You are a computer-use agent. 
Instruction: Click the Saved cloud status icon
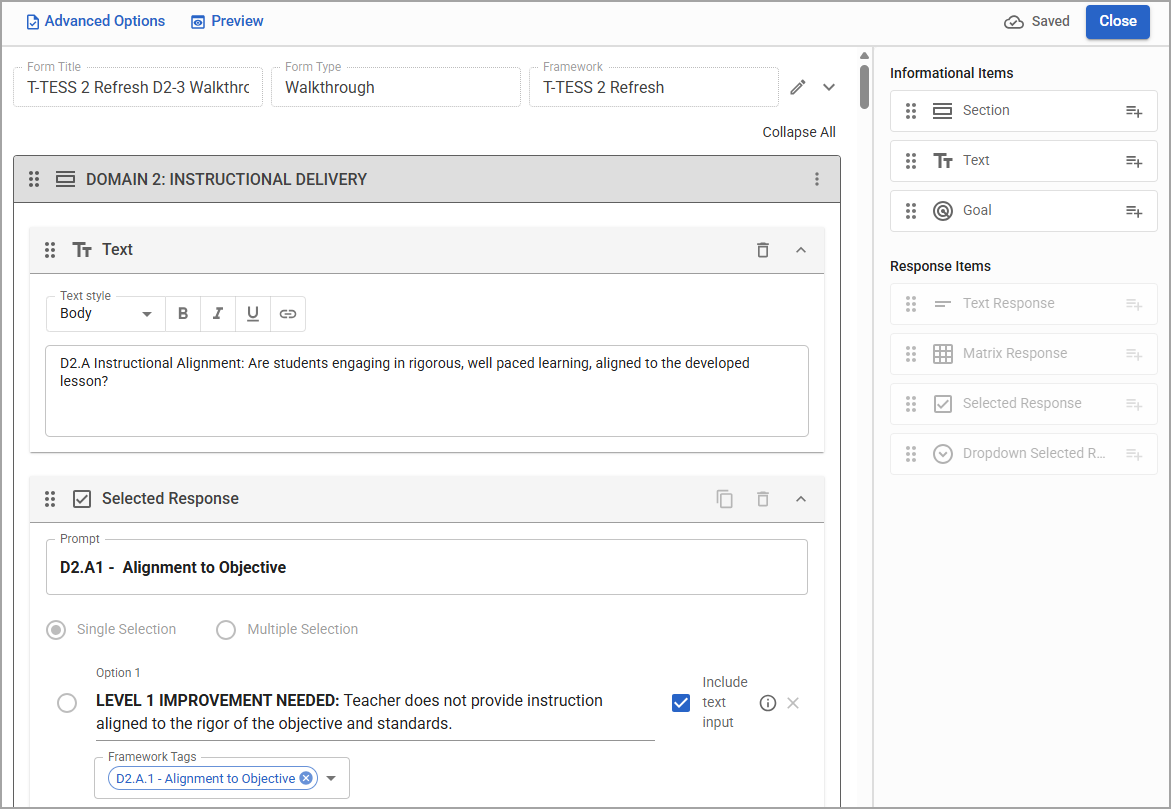[x=1013, y=22]
